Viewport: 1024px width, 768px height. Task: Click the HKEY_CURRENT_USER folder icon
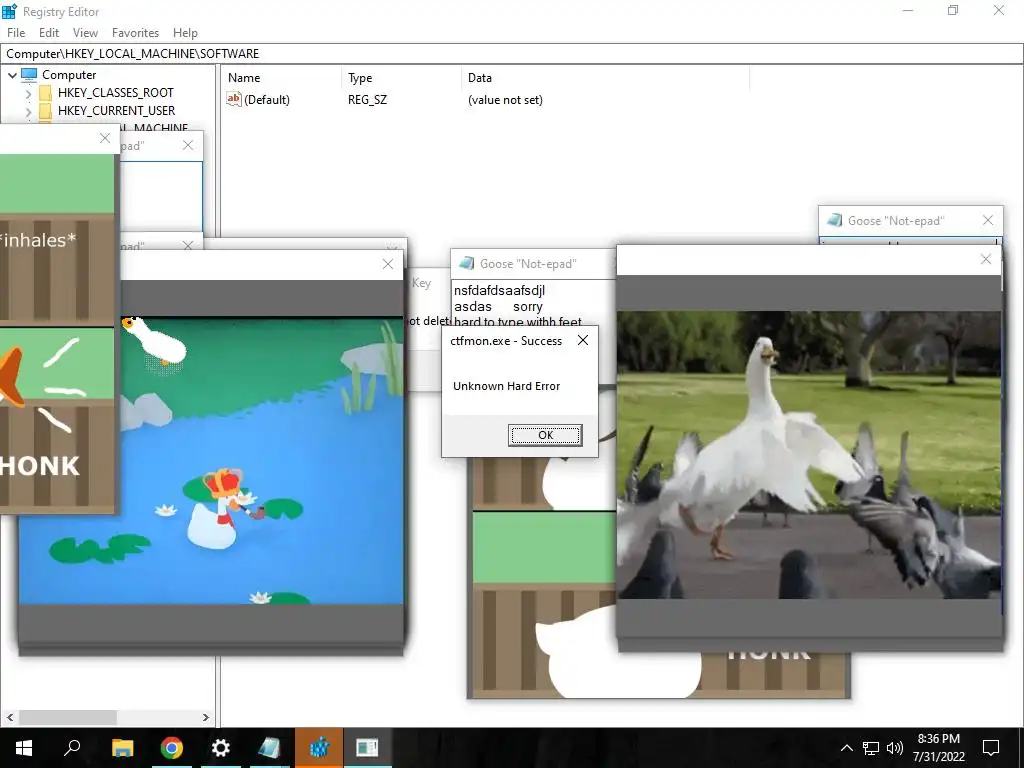point(45,110)
